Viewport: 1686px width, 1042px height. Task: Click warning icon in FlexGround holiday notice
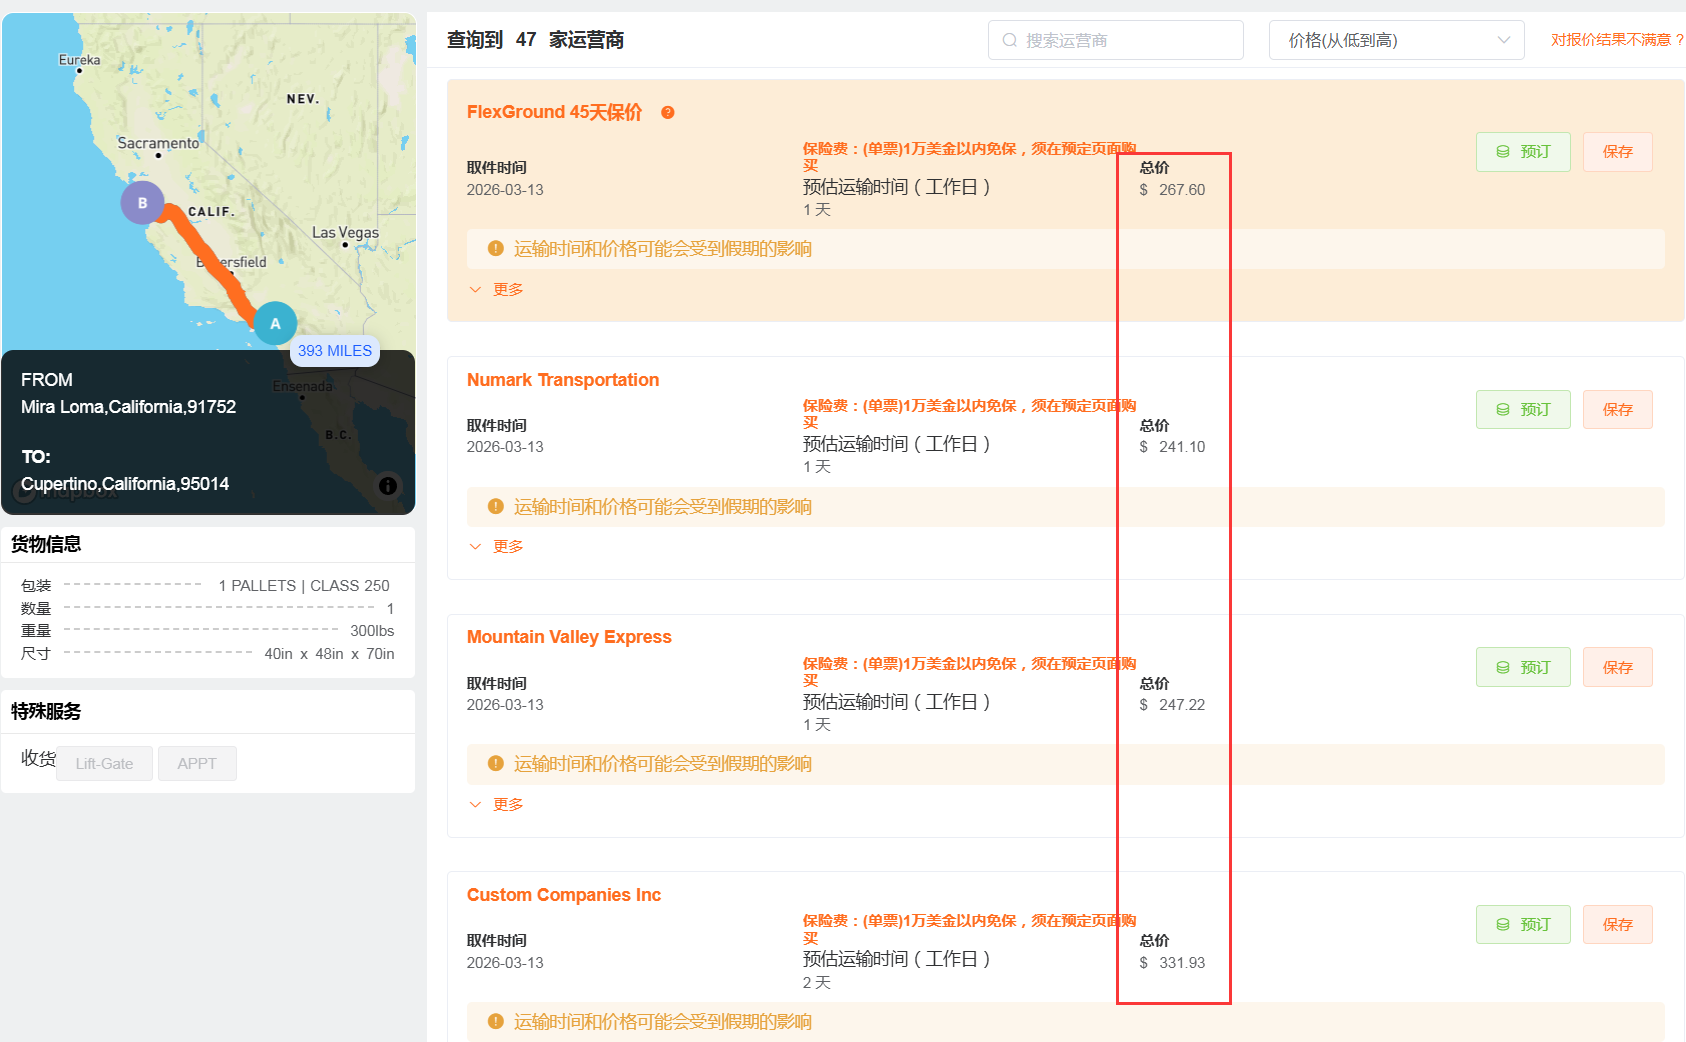point(495,249)
